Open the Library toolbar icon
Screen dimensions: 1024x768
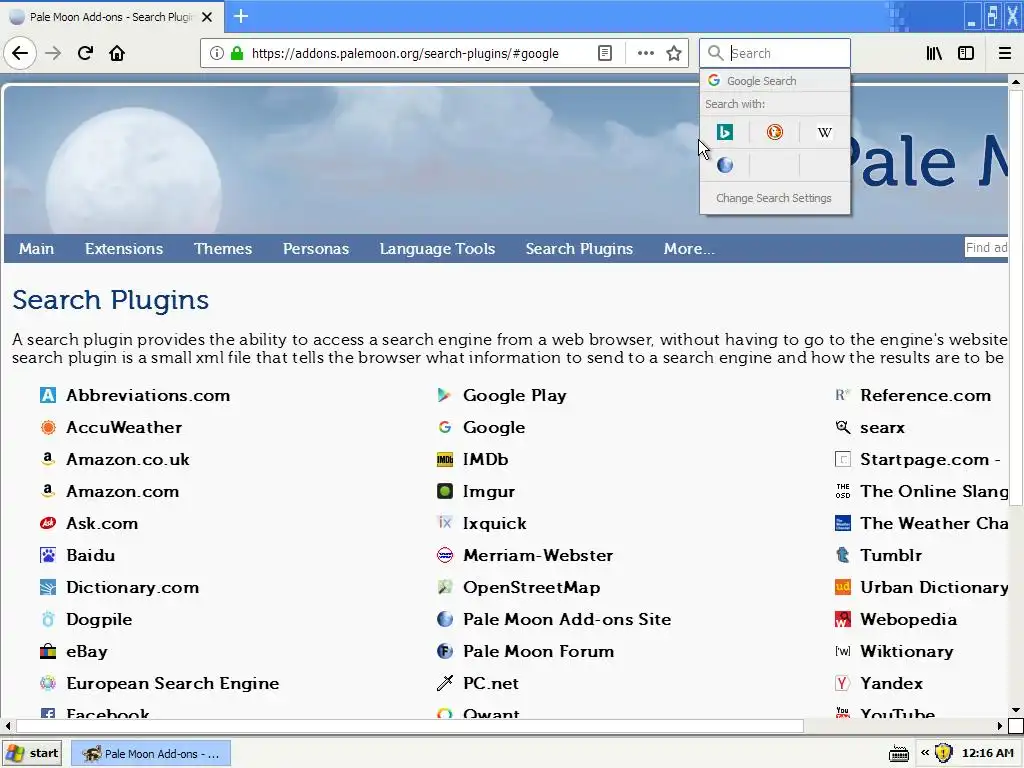click(x=935, y=53)
